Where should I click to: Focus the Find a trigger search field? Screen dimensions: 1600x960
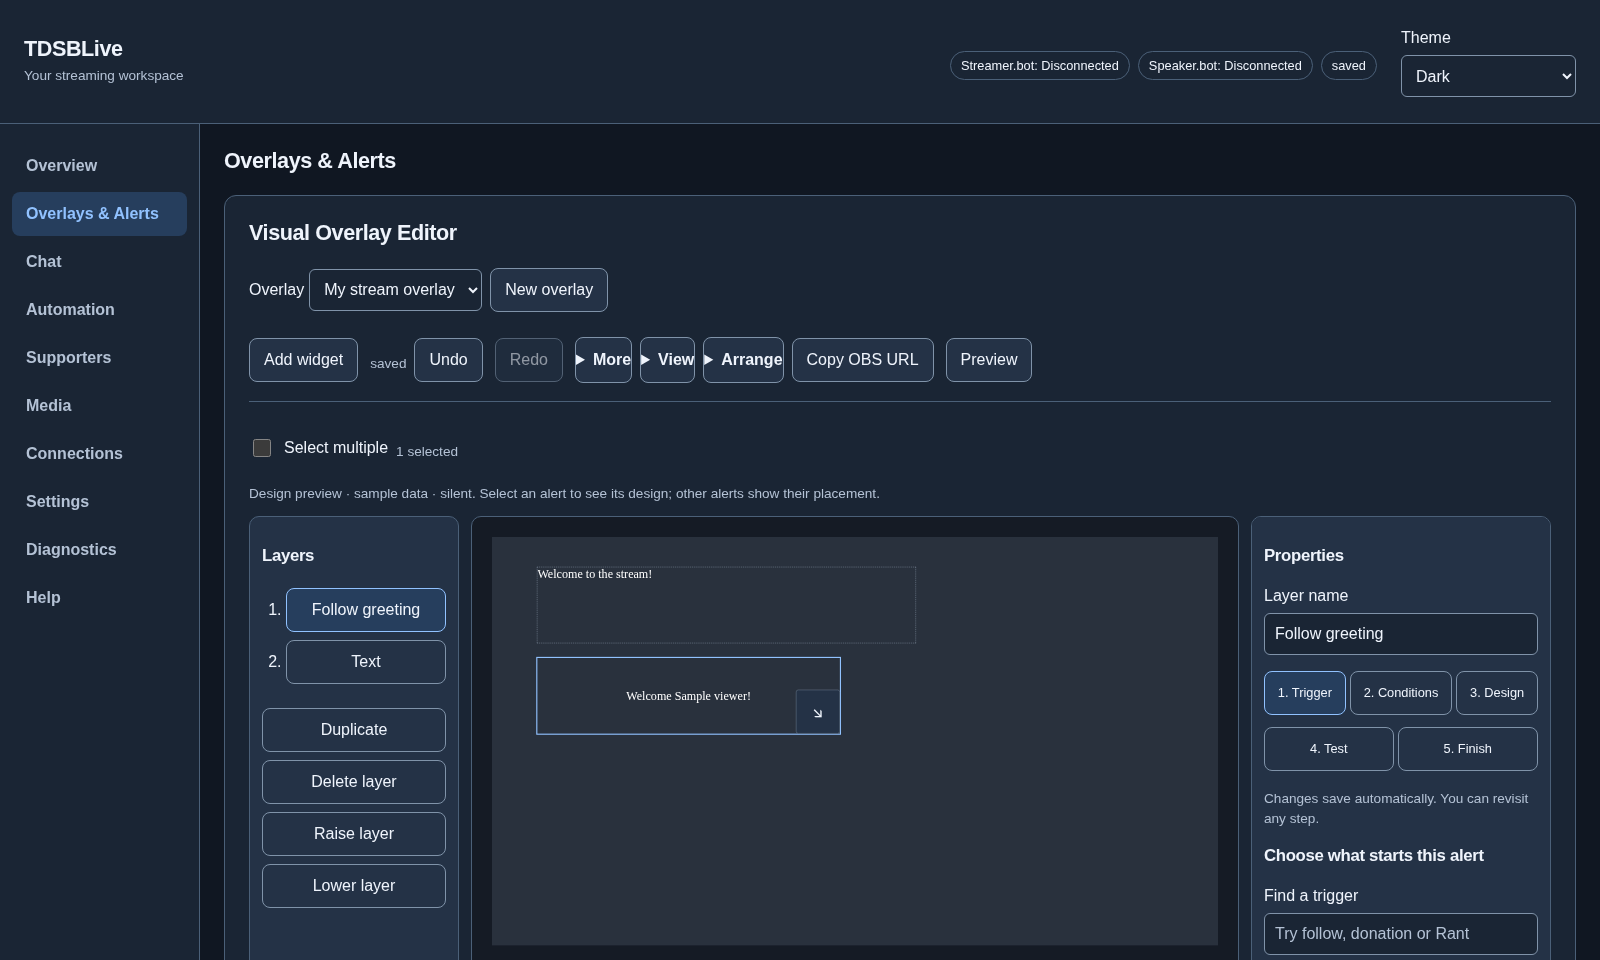[1401, 934]
